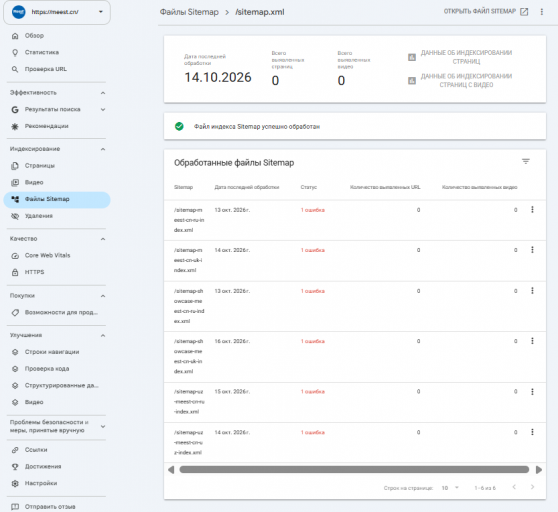Sort by Дата последней обработки column header

(247, 187)
